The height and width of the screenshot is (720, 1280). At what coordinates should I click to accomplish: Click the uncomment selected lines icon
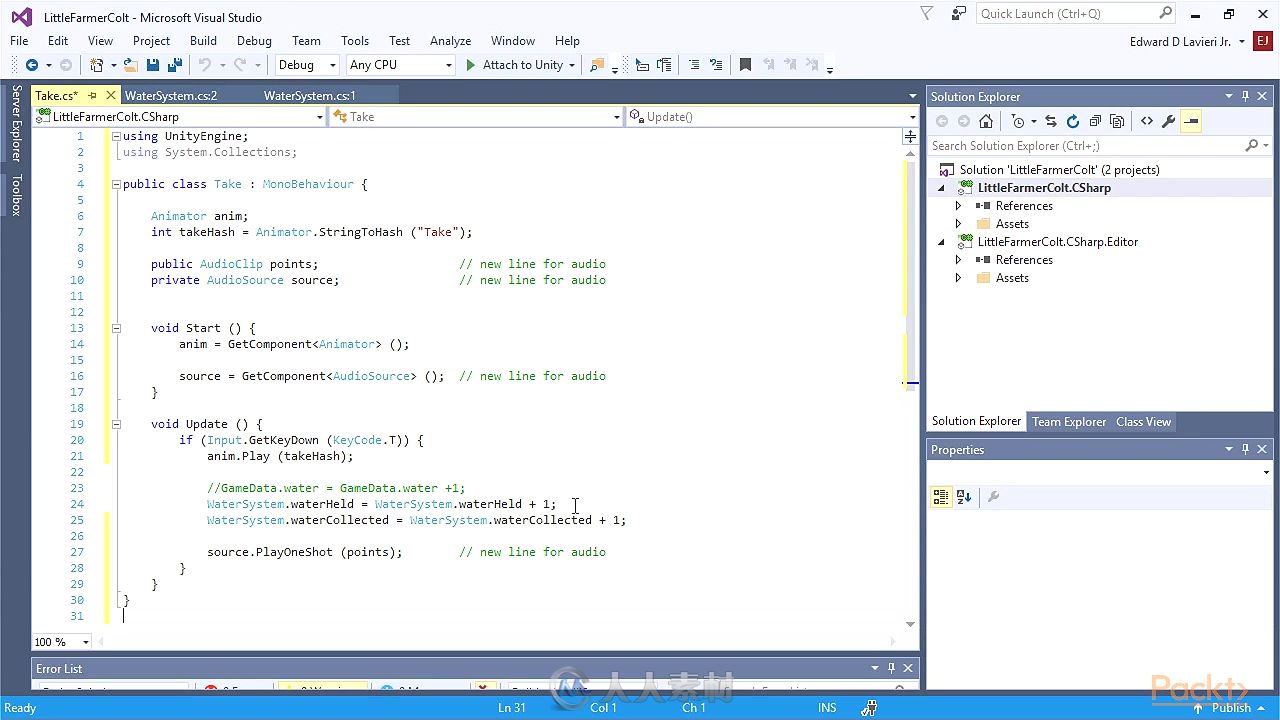tap(716, 65)
